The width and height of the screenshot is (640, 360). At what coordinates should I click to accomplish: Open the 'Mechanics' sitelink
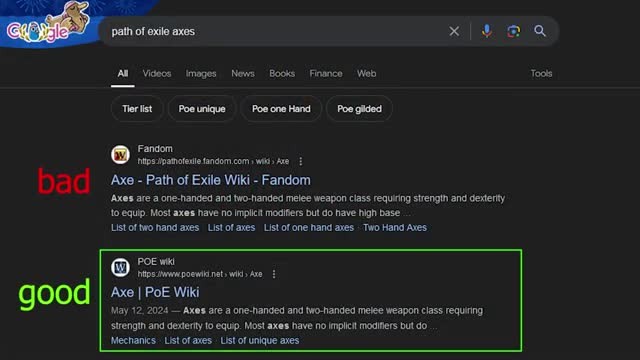133,340
